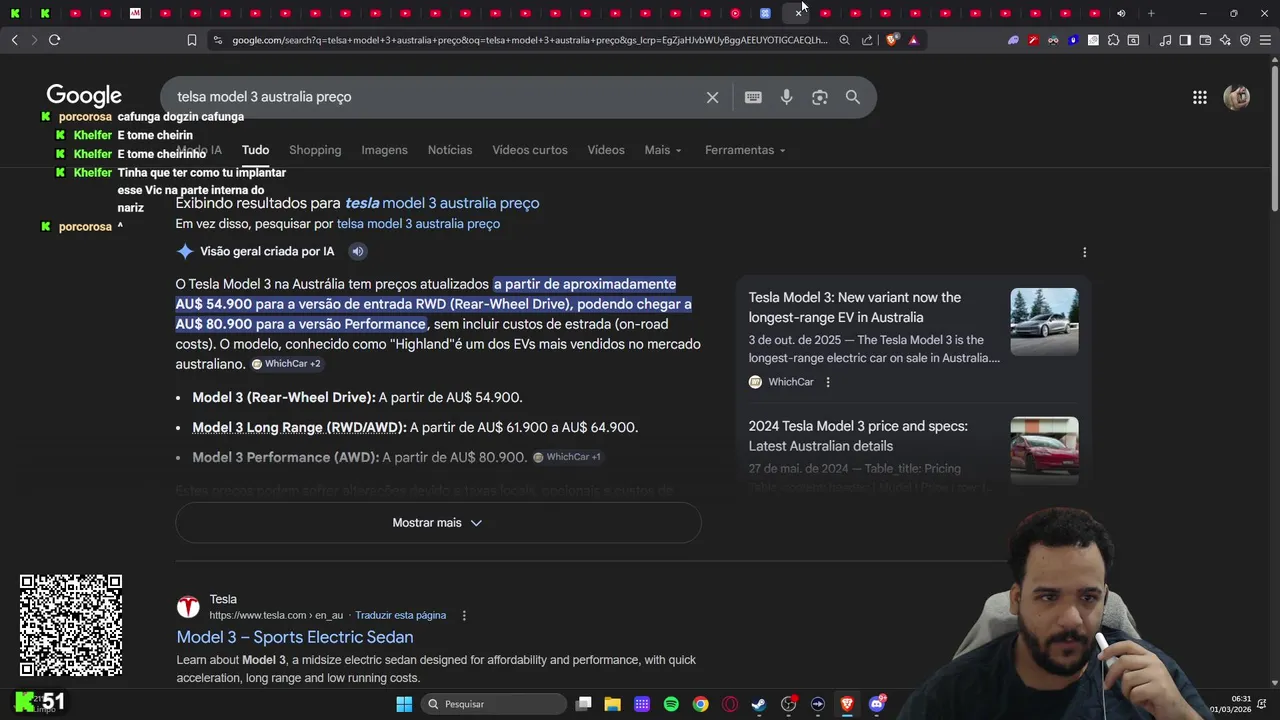Switch to the Imagens tab
The width and height of the screenshot is (1280, 720).
coord(384,150)
